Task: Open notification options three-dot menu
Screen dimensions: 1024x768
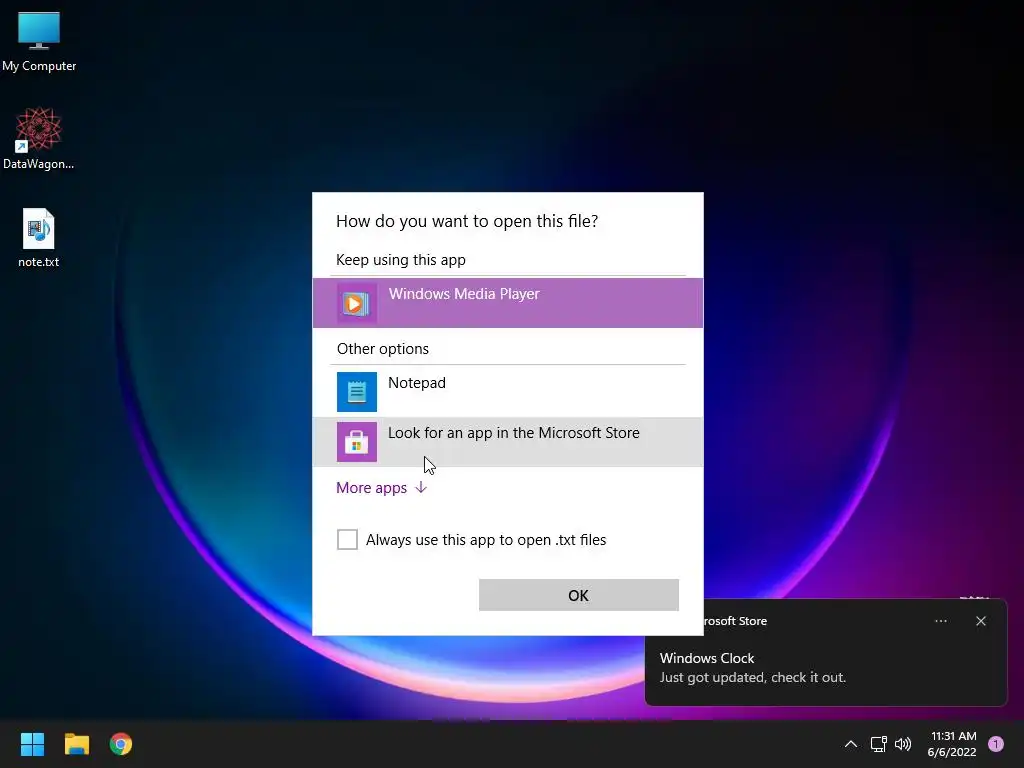Action: point(941,621)
